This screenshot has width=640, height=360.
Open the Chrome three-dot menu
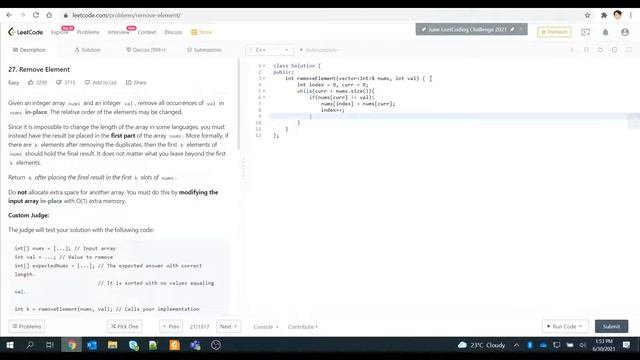[x=631, y=15]
